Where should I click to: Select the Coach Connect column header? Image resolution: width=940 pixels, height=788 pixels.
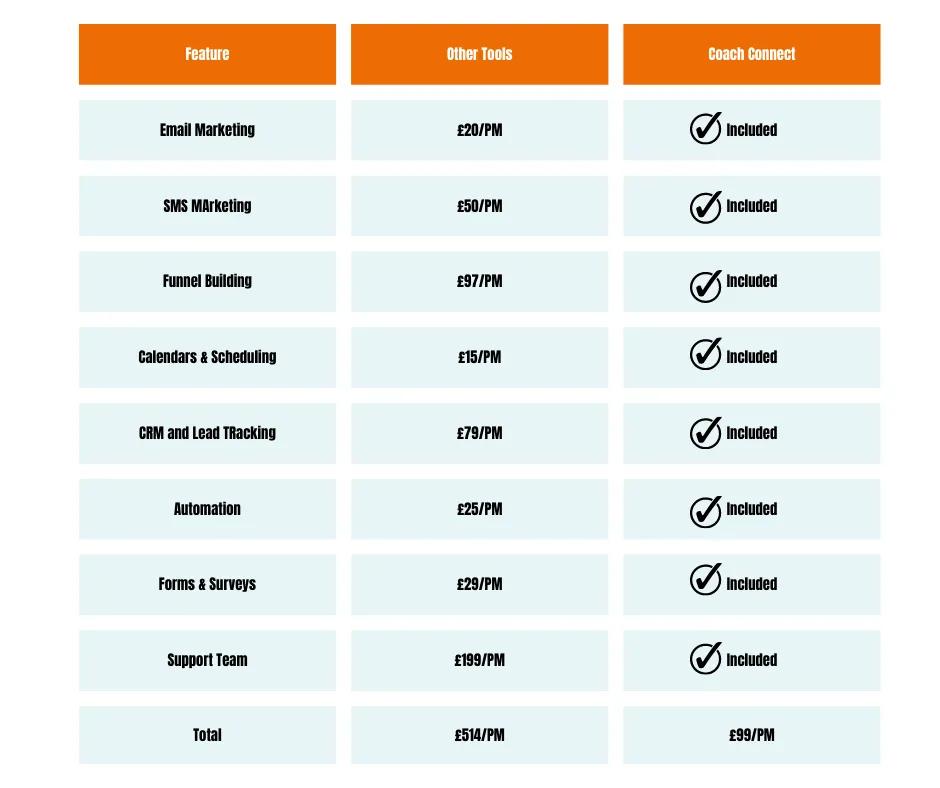[x=751, y=54]
